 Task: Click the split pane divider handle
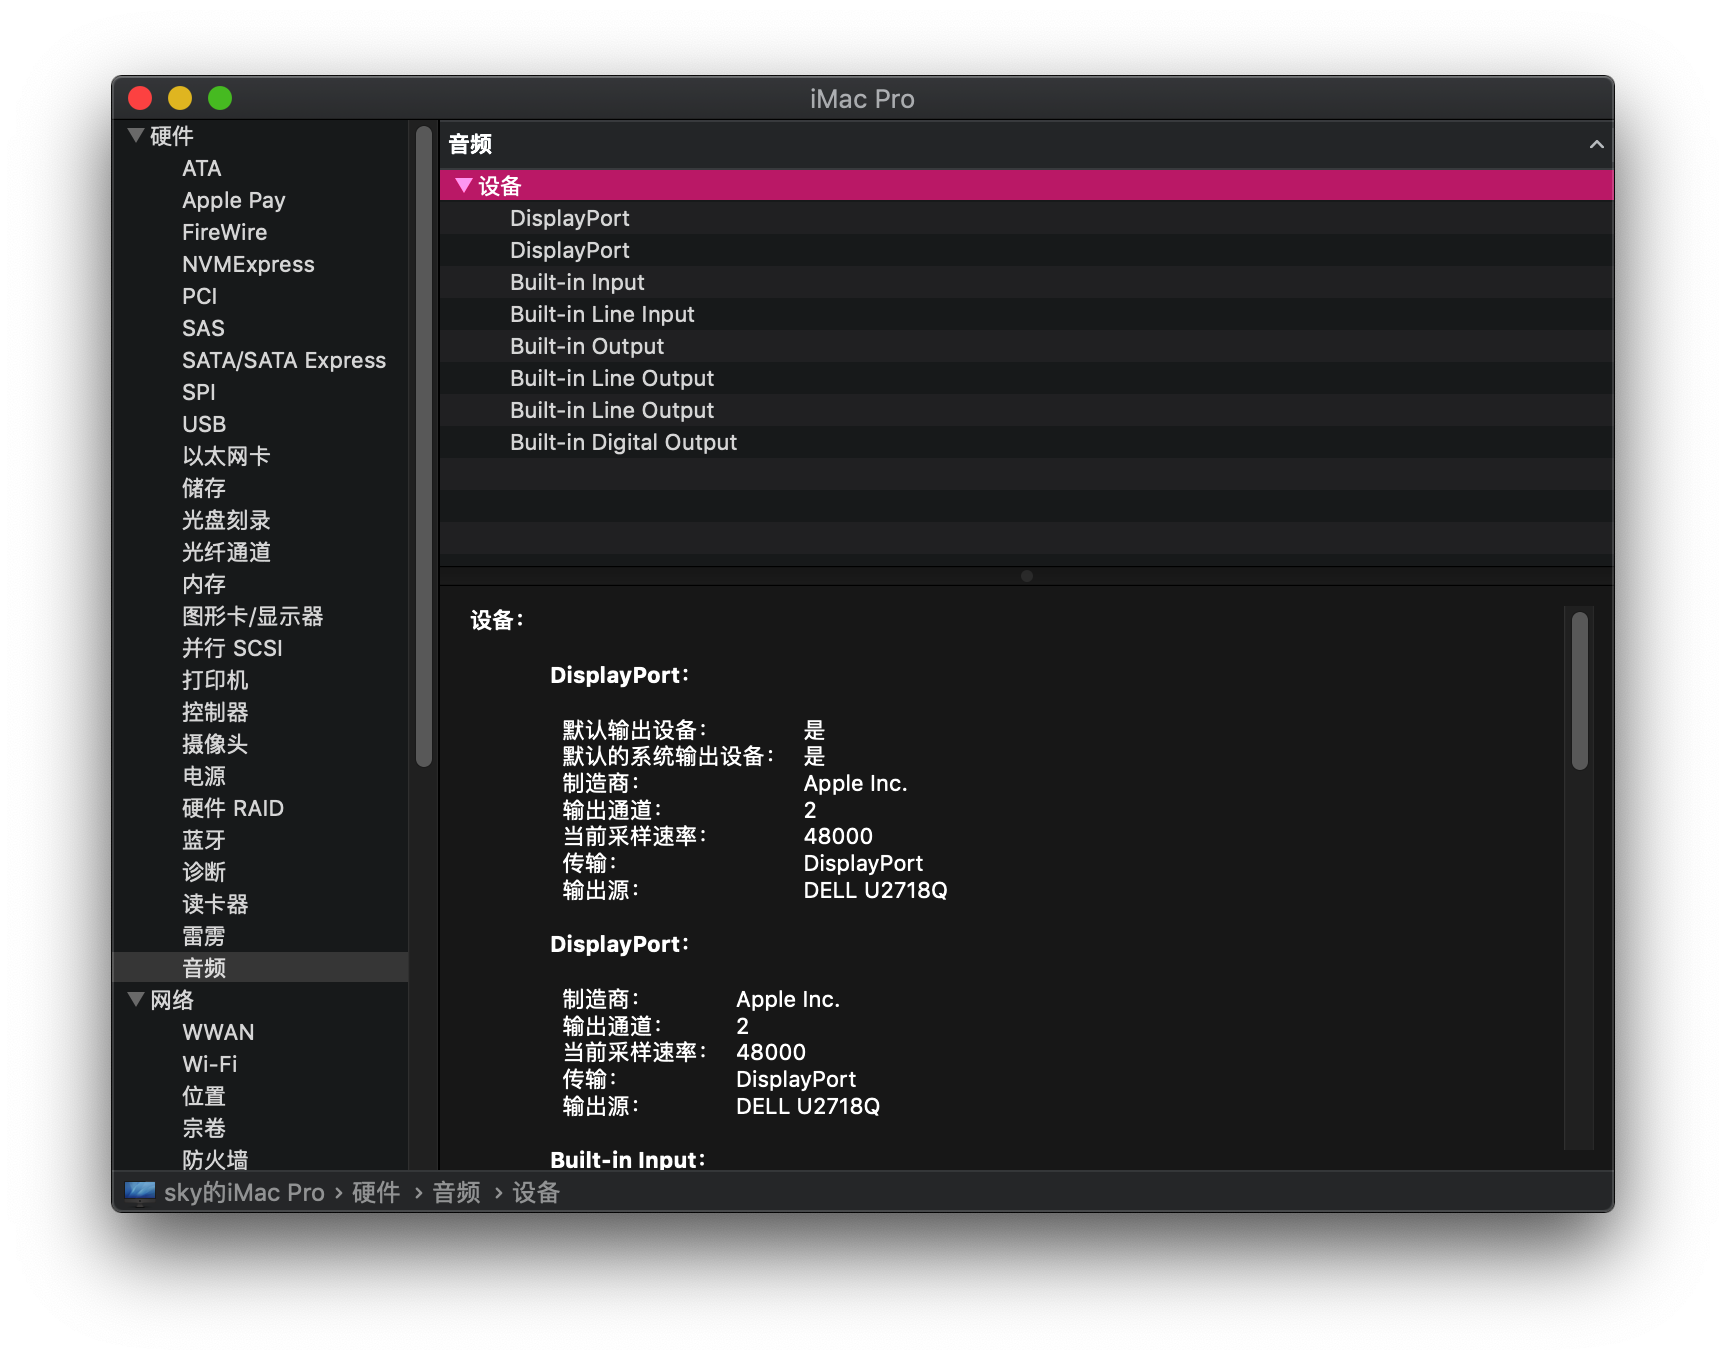point(1026,576)
